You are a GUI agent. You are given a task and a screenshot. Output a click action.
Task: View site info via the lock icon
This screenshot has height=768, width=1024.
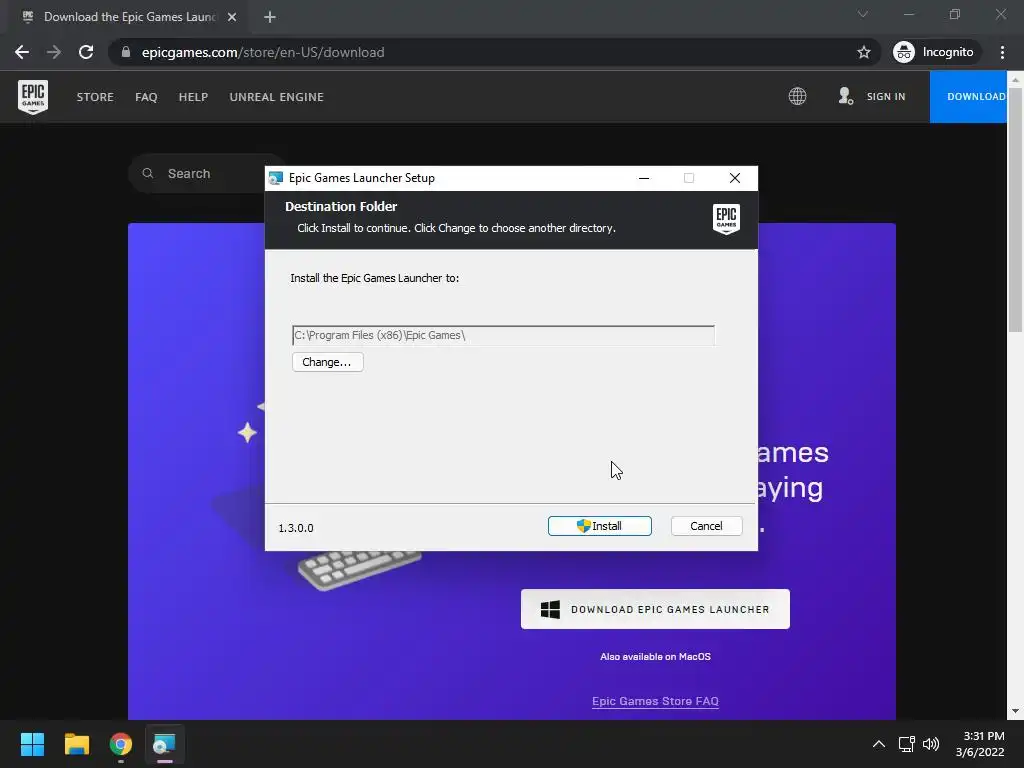point(126,52)
